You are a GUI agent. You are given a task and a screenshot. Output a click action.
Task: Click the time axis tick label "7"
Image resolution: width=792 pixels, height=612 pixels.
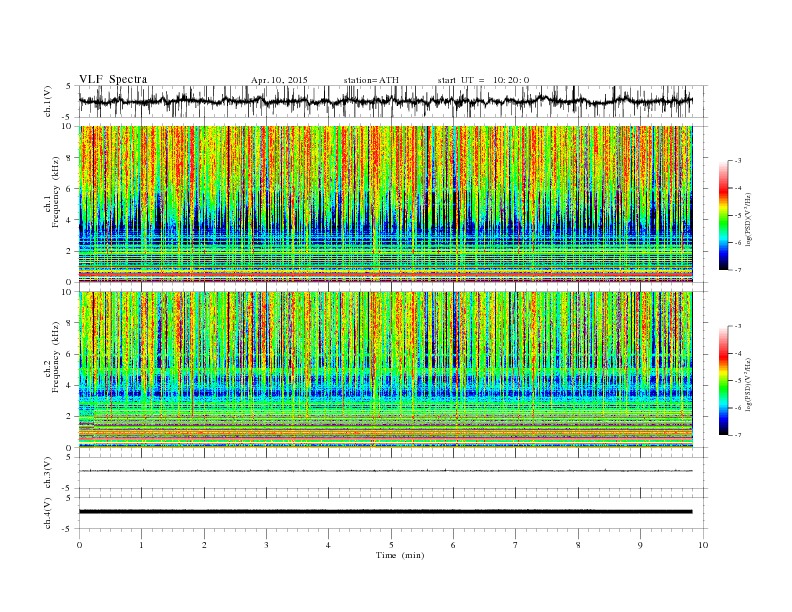coord(516,545)
